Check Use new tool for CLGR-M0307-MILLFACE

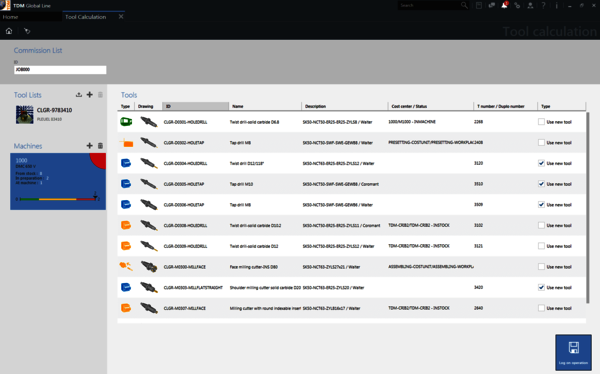[541, 308]
